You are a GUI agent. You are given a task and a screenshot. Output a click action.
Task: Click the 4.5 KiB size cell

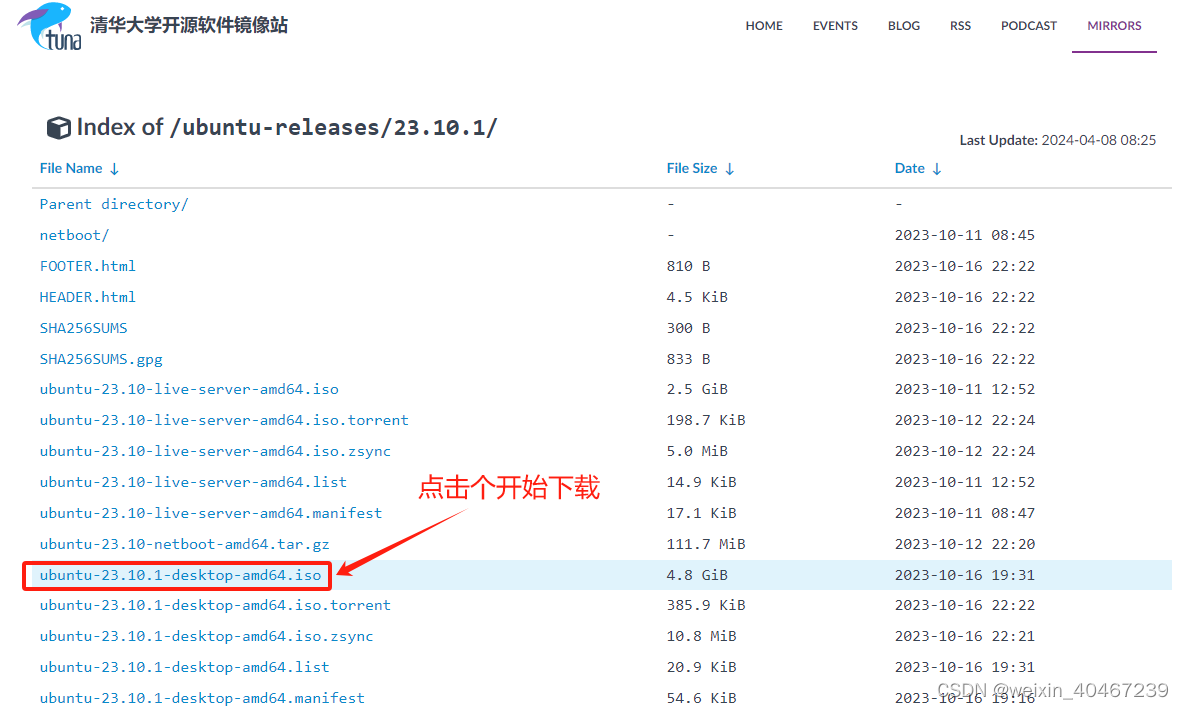point(697,297)
